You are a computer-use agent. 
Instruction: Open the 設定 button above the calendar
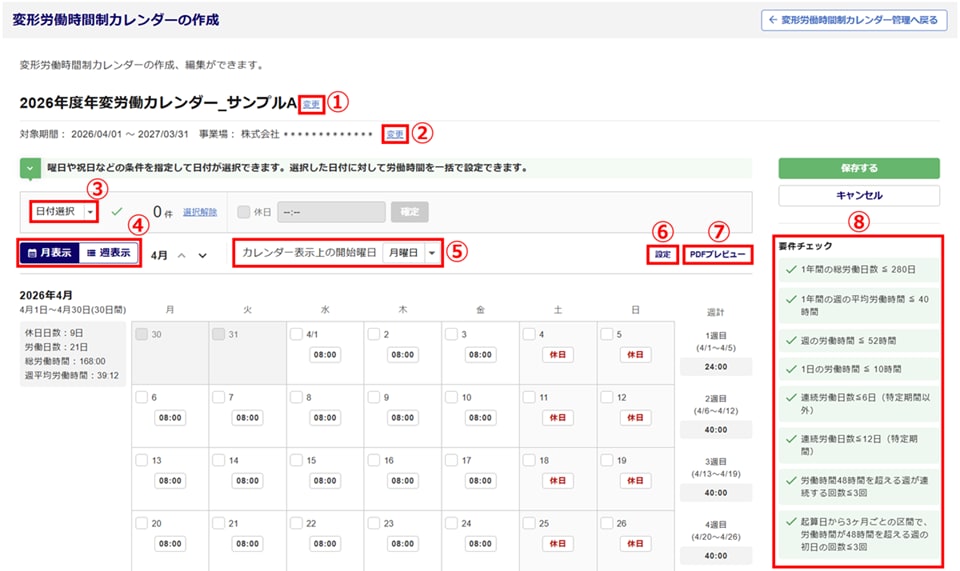coord(662,255)
